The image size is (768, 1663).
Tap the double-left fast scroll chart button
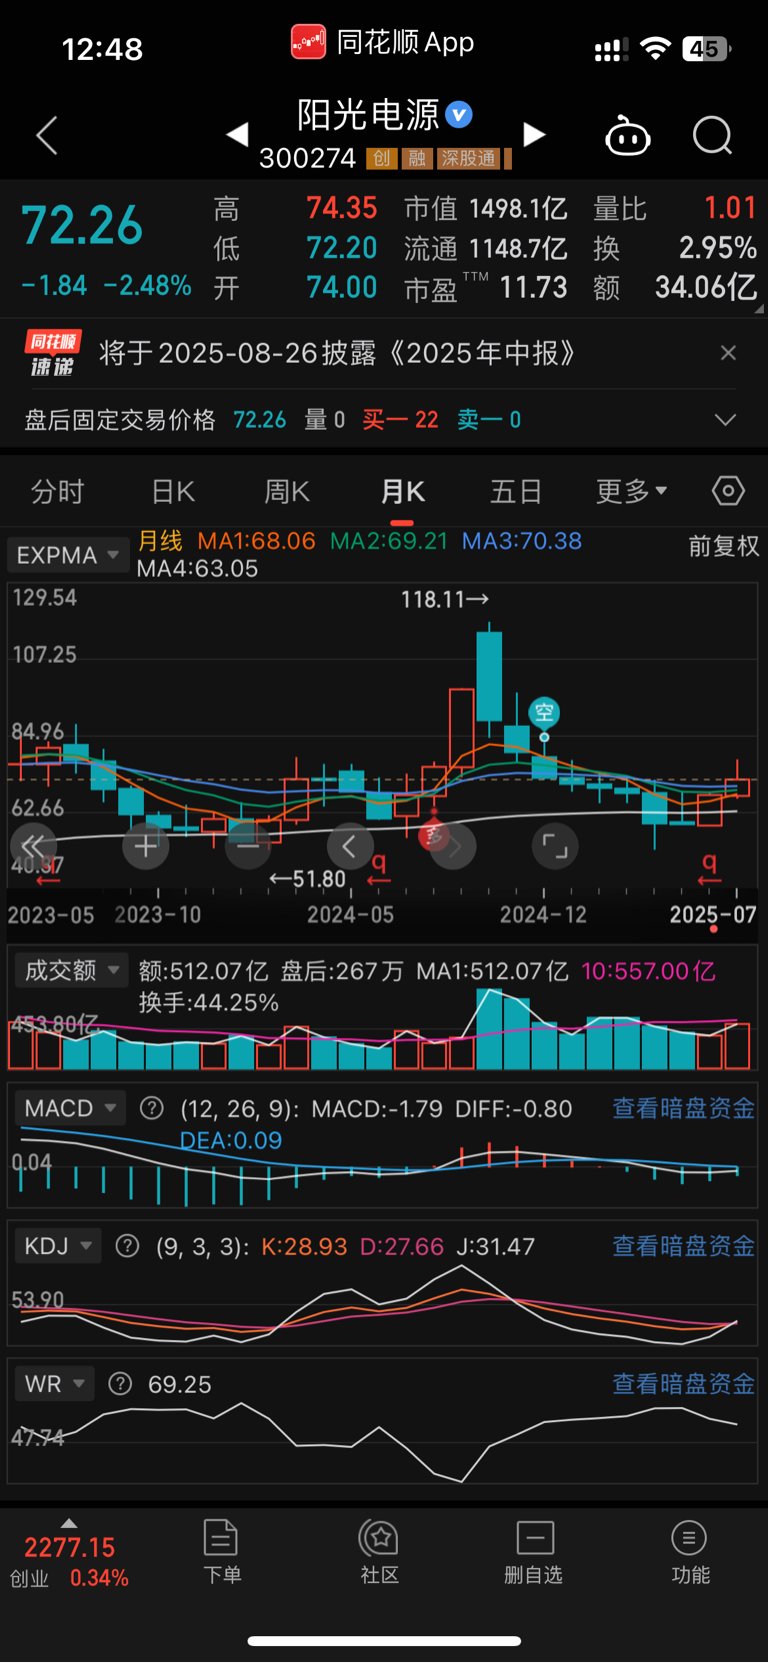click(33, 846)
